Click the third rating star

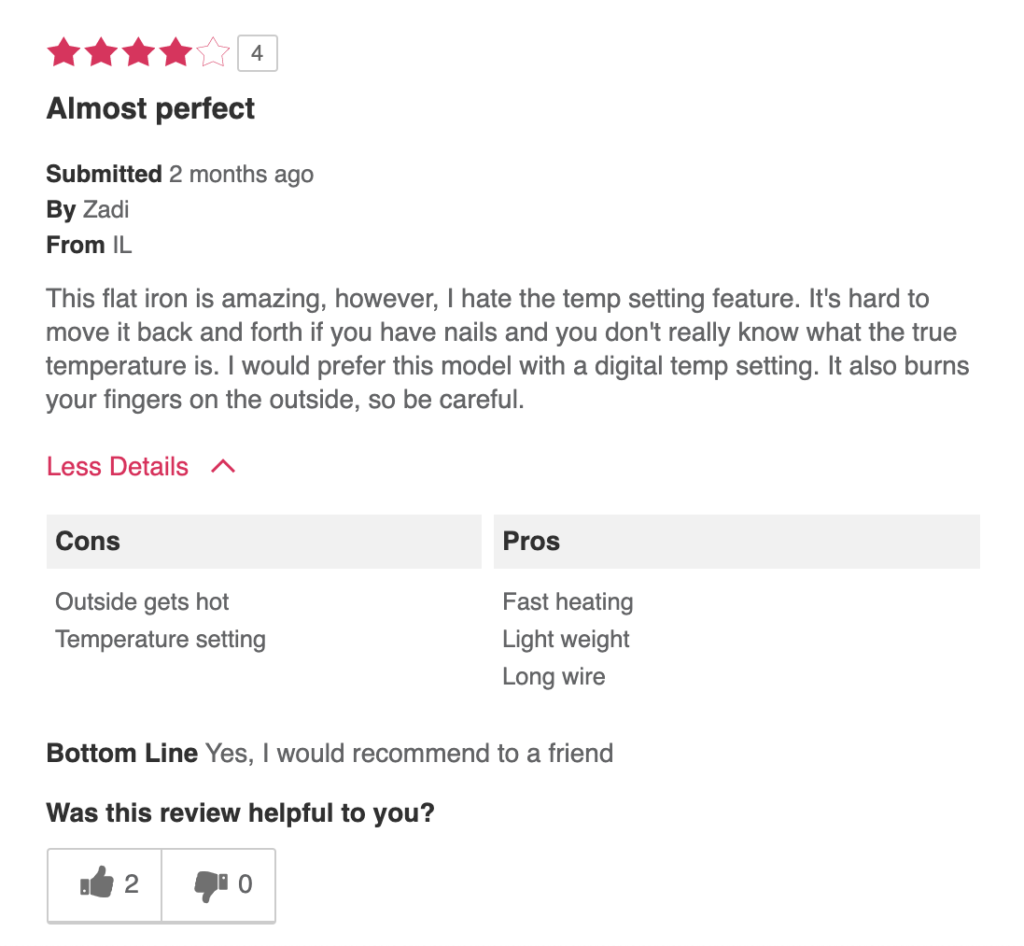pos(138,52)
